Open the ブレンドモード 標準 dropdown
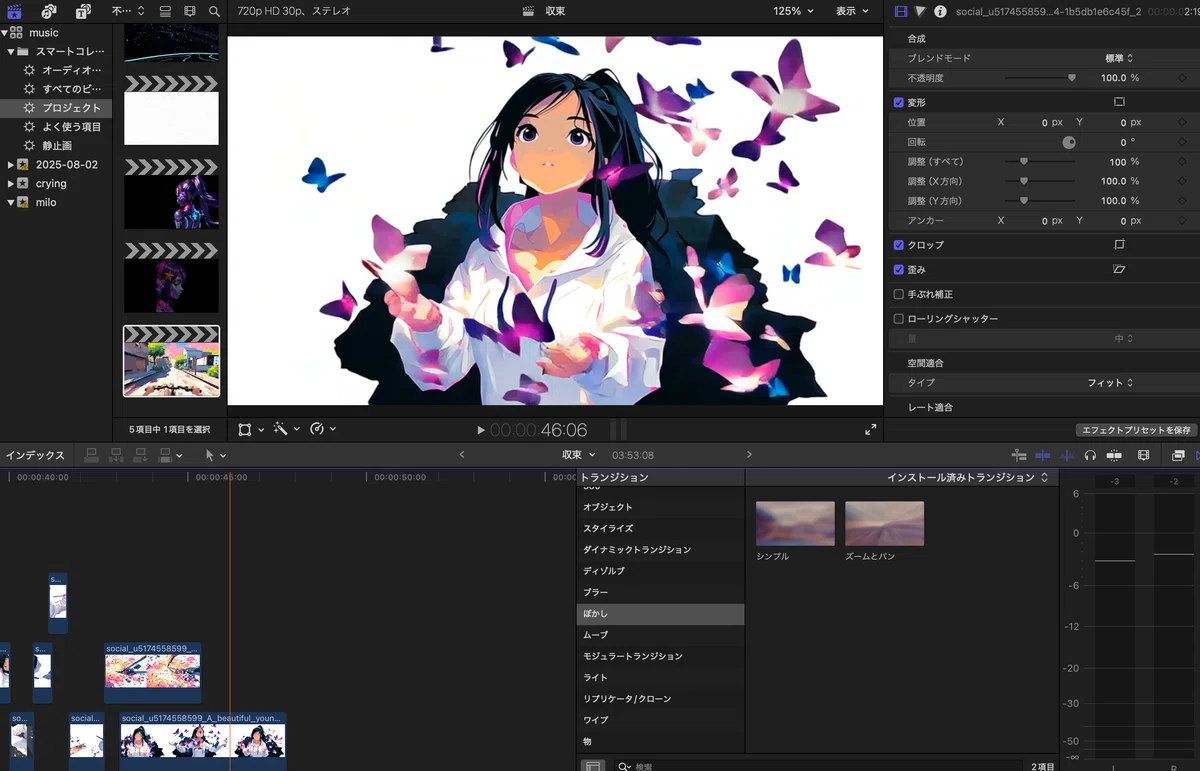Image resolution: width=1200 pixels, height=771 pixels. pyautogui.click(x=1119, y=58)
